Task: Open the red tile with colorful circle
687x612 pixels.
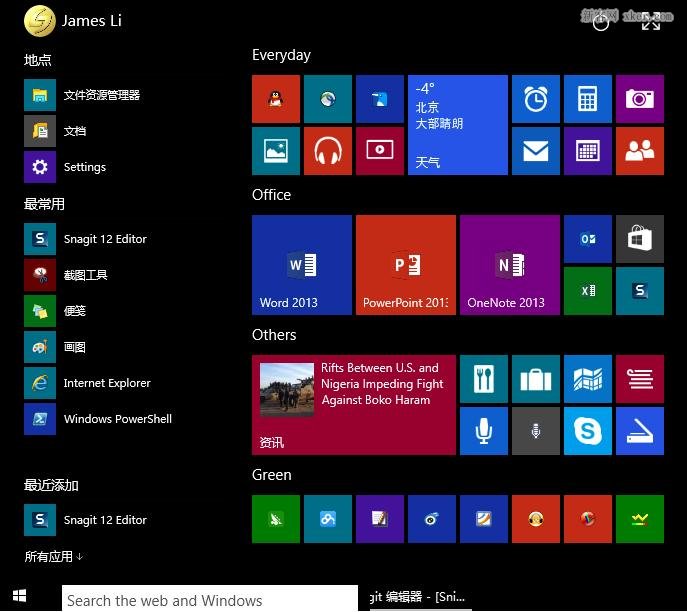Action: (x=588, y=519)
